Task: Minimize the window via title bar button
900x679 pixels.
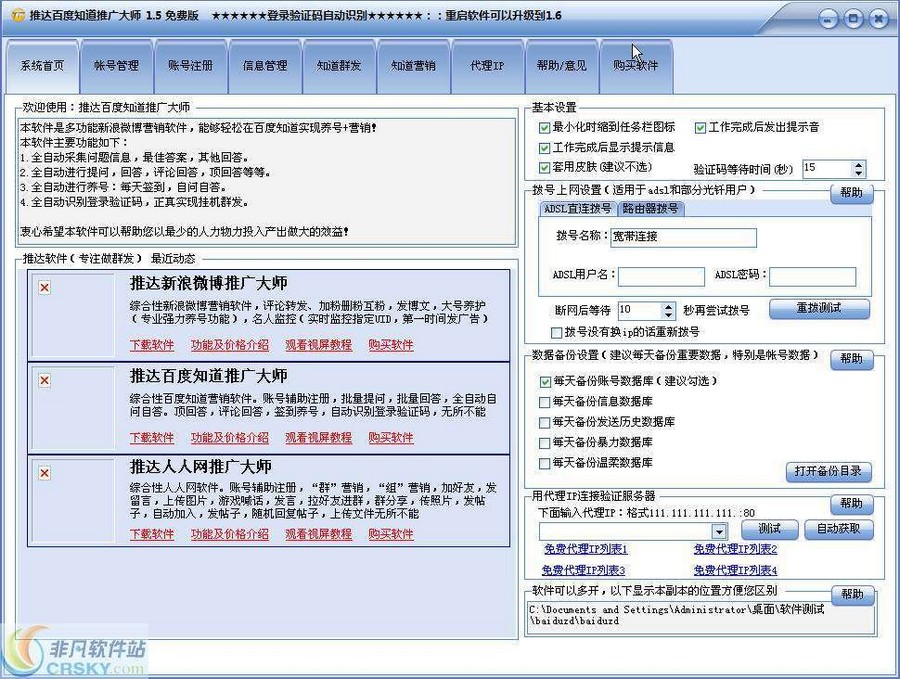Action: point(828,20)
